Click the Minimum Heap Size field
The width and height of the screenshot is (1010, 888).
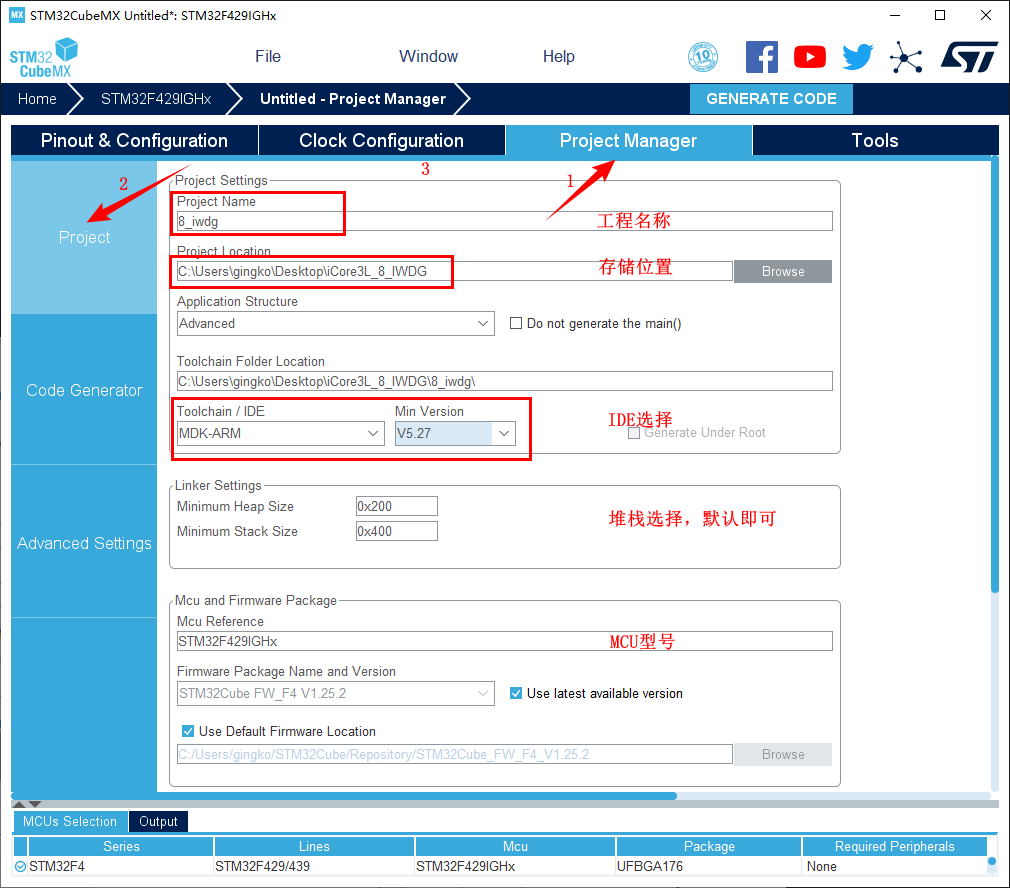(x=396, y=506)
